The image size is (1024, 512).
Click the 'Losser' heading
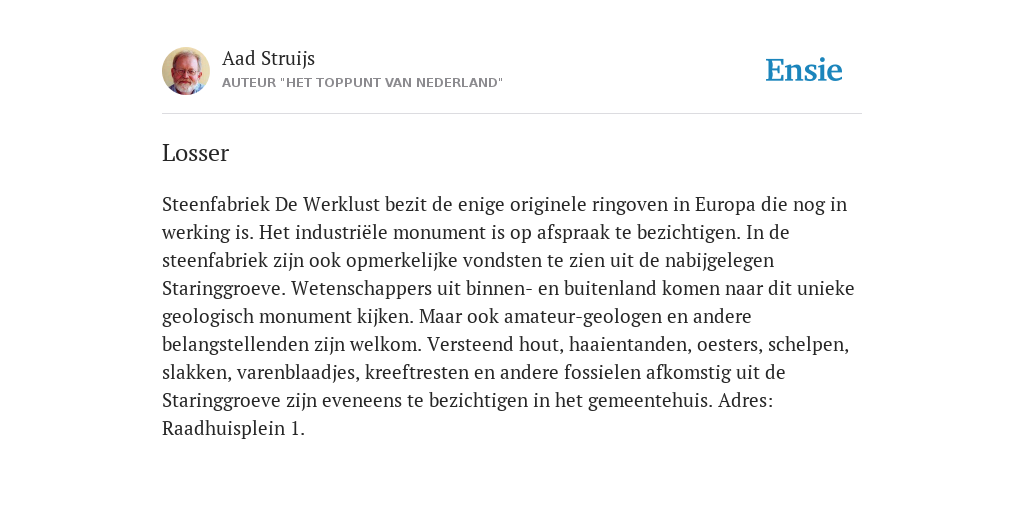(x=195, y=153)
